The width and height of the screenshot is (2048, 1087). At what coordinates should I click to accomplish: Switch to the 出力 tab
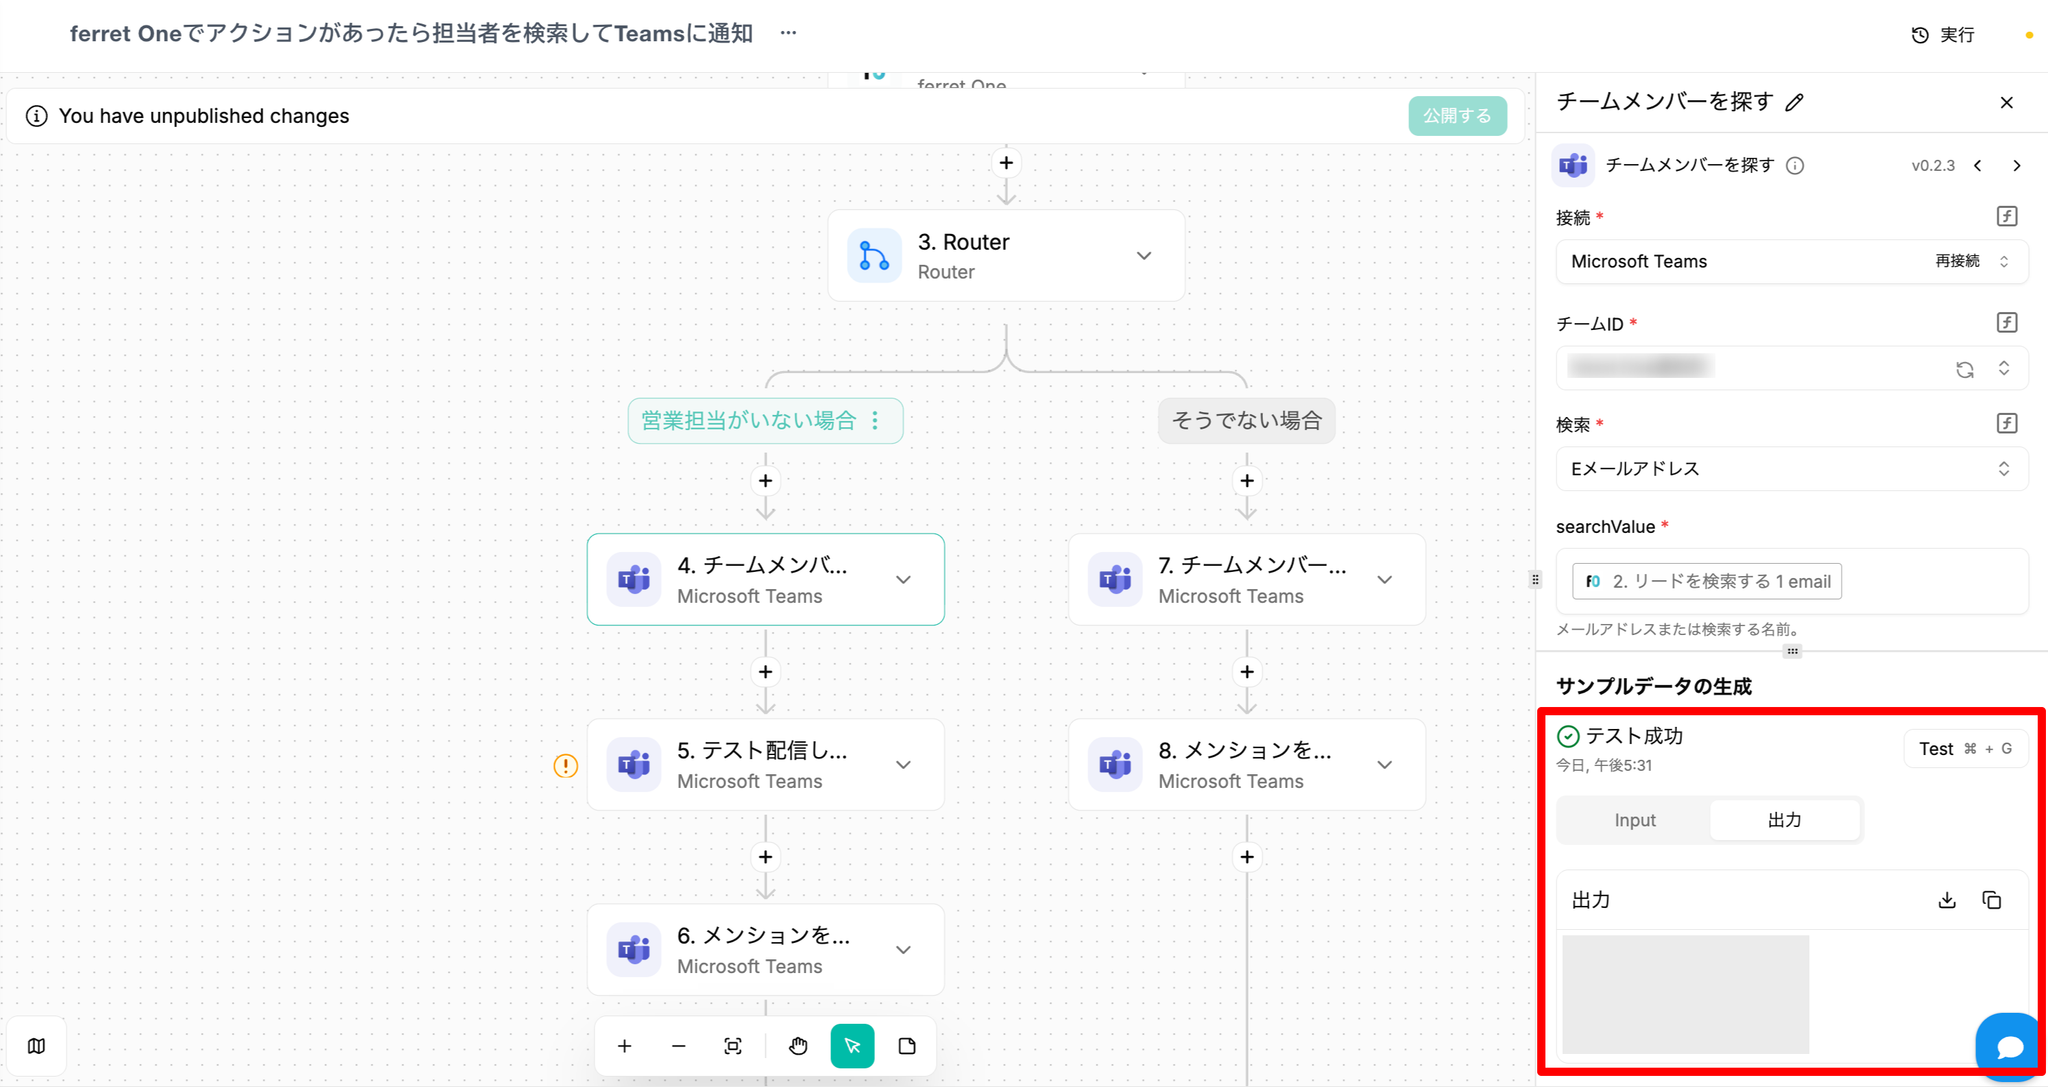coord(1784,820)
